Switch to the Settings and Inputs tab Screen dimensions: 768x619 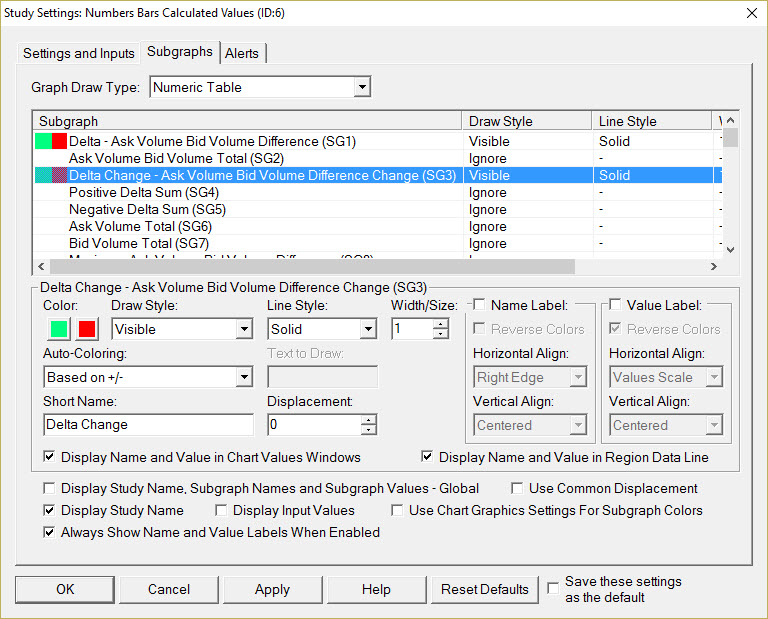tap(78, 53)
